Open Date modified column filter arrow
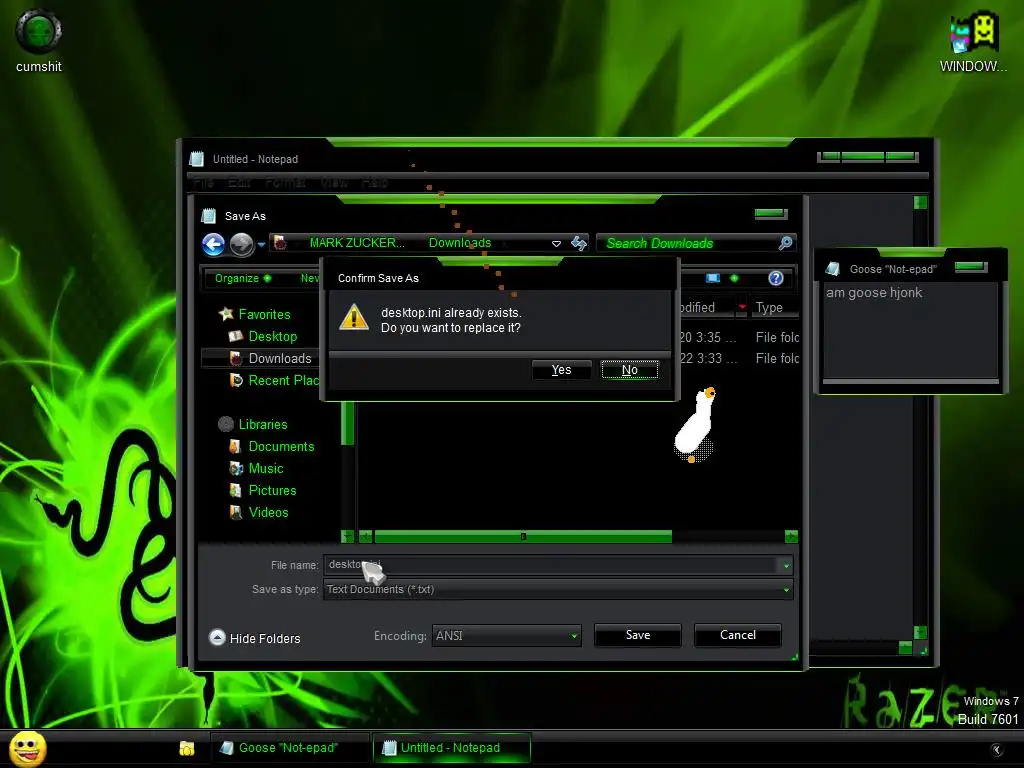This screenshot has width=1024, height=768. (x=742, y=308)
